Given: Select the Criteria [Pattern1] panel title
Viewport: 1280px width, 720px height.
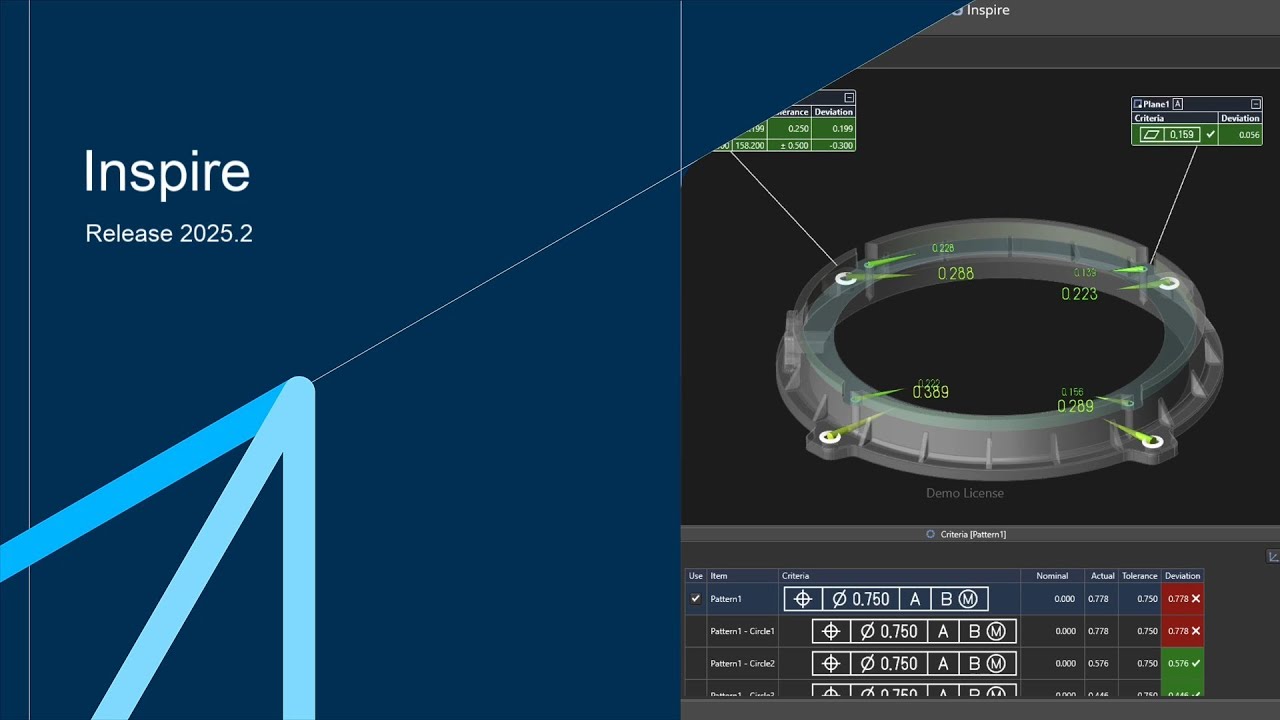Looking at the screenshot, I should [973, 534].
